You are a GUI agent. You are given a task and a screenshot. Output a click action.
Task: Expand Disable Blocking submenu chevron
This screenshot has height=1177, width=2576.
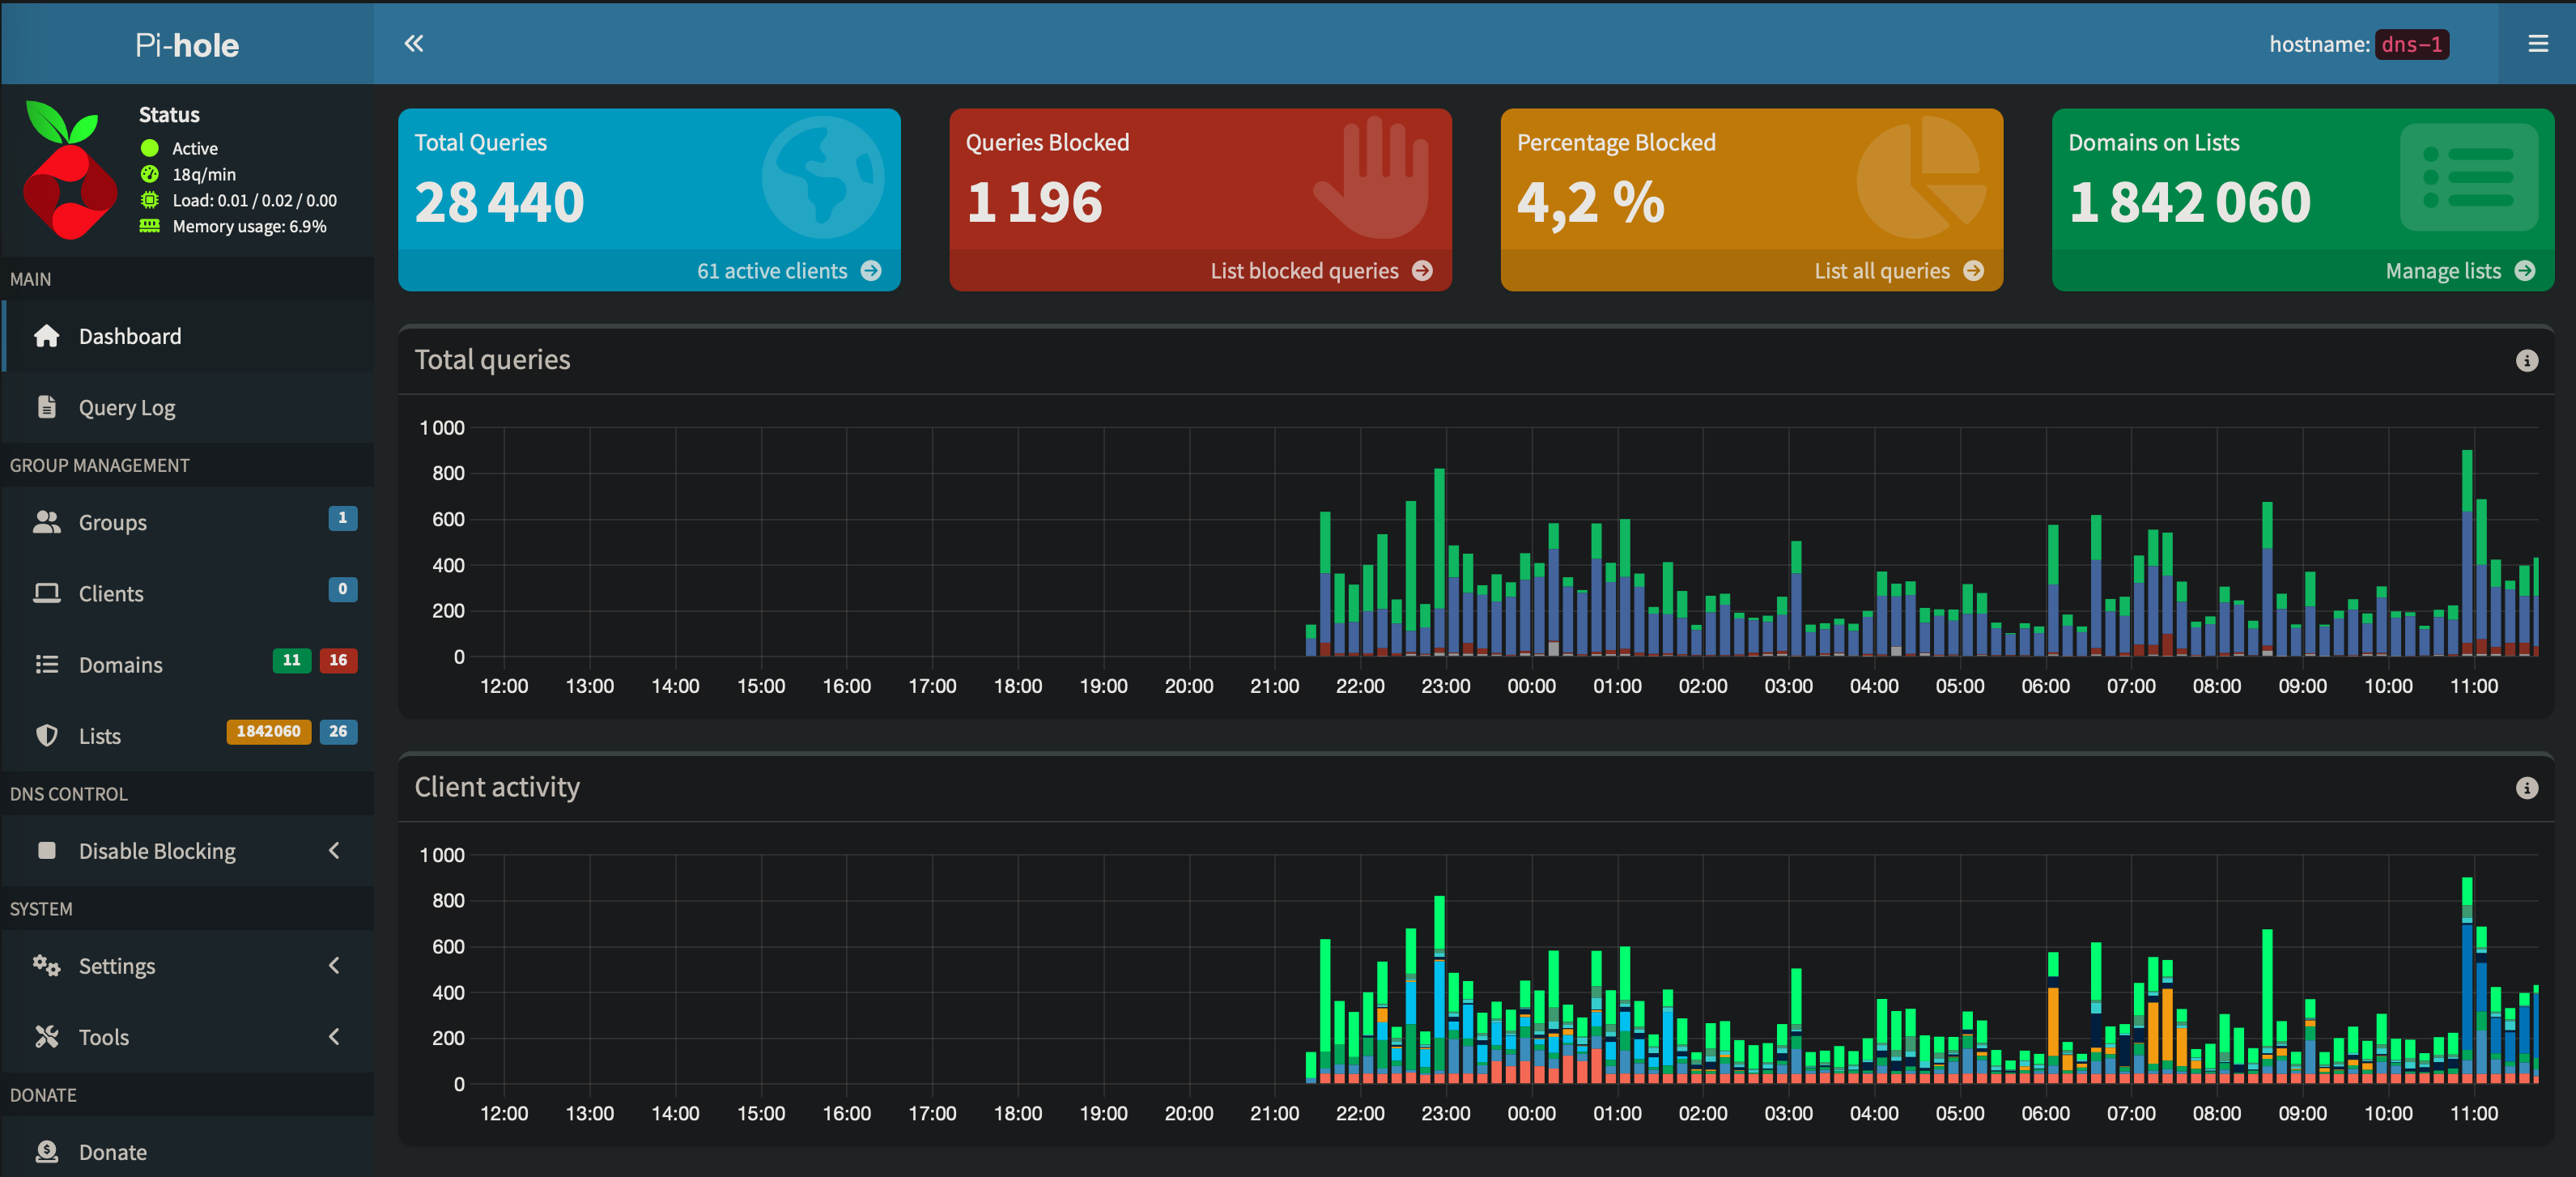pos(334,851)
